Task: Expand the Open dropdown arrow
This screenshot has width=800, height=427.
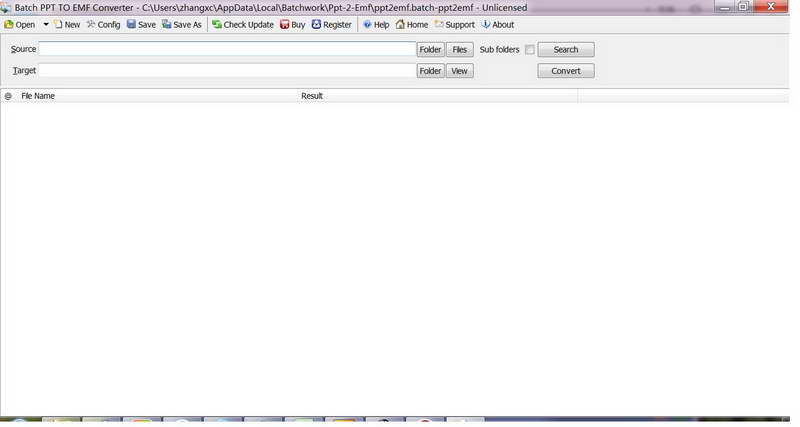Action: point(46,24)
